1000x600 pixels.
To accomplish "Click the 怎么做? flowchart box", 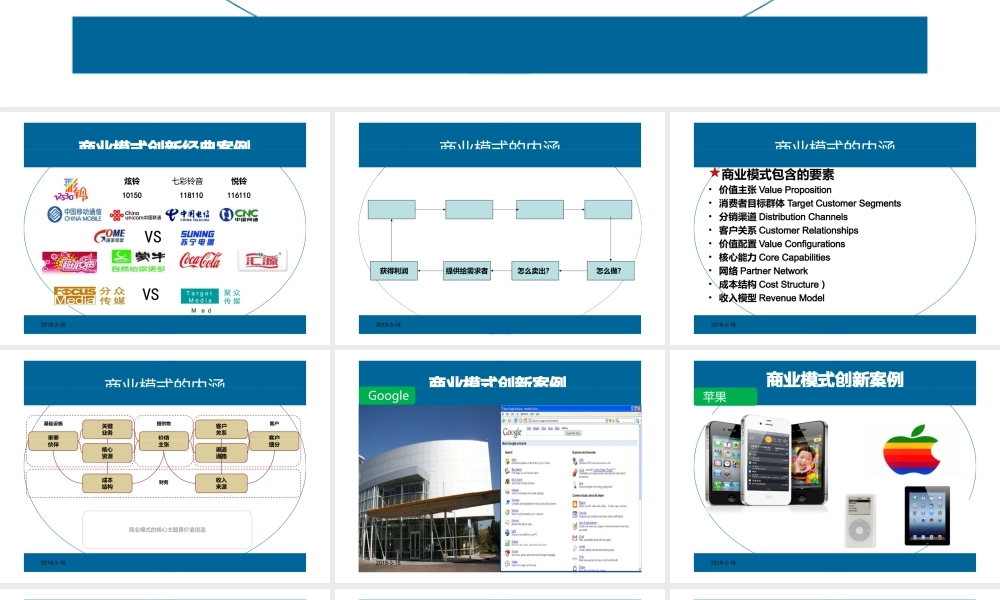I will pyautogui.click(x=610, y=271).
